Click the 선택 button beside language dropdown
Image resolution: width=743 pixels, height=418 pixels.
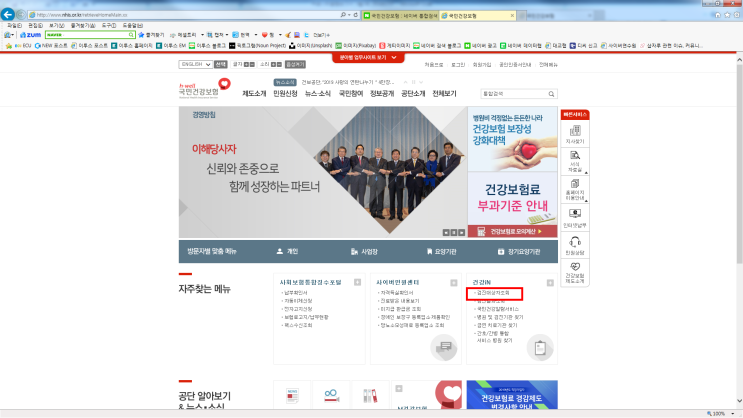221,64
